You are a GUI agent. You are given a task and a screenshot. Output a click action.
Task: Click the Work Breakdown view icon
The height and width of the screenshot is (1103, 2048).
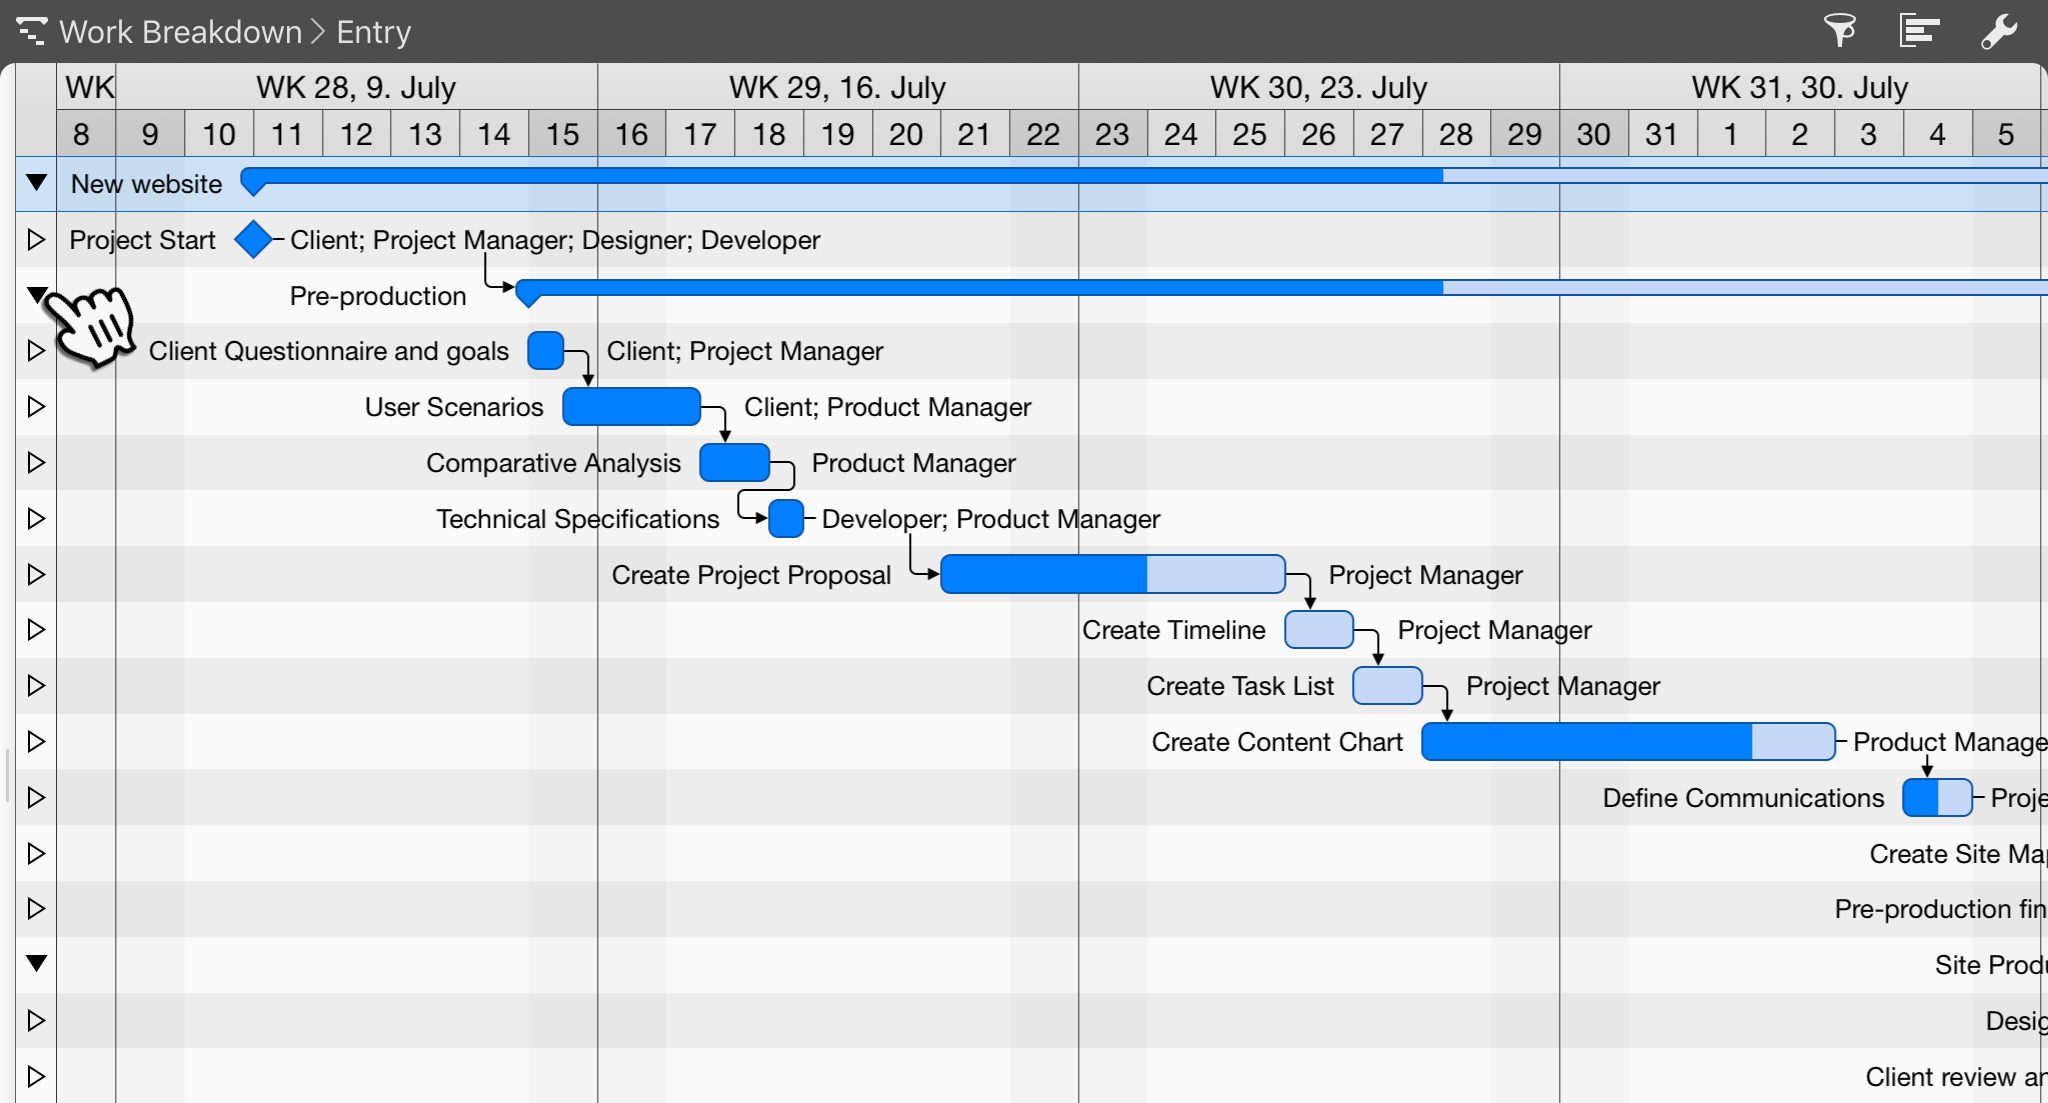31,31
